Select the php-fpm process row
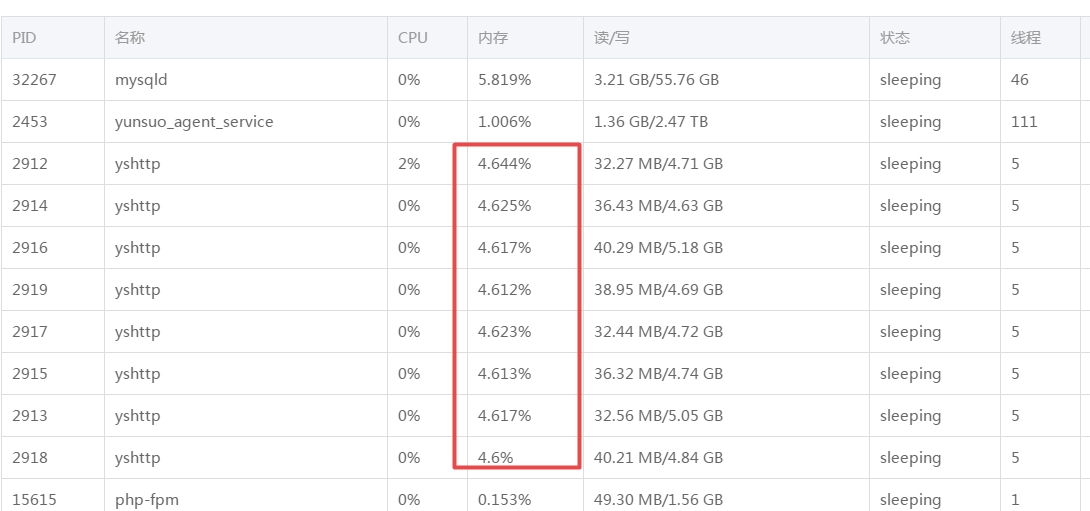The image size is (1090, 511). pos(147,499)
